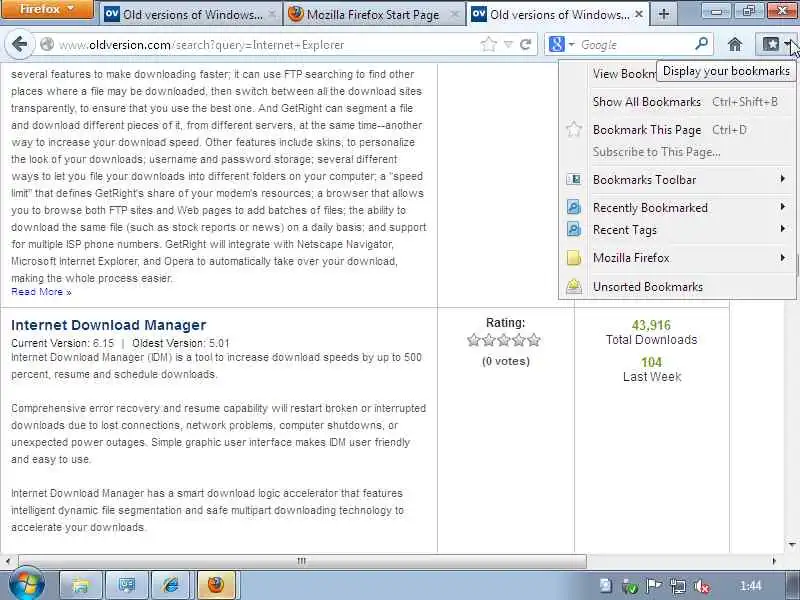
Task: Click Current Version: 6.15 text
Action: [x=63, y=343]
